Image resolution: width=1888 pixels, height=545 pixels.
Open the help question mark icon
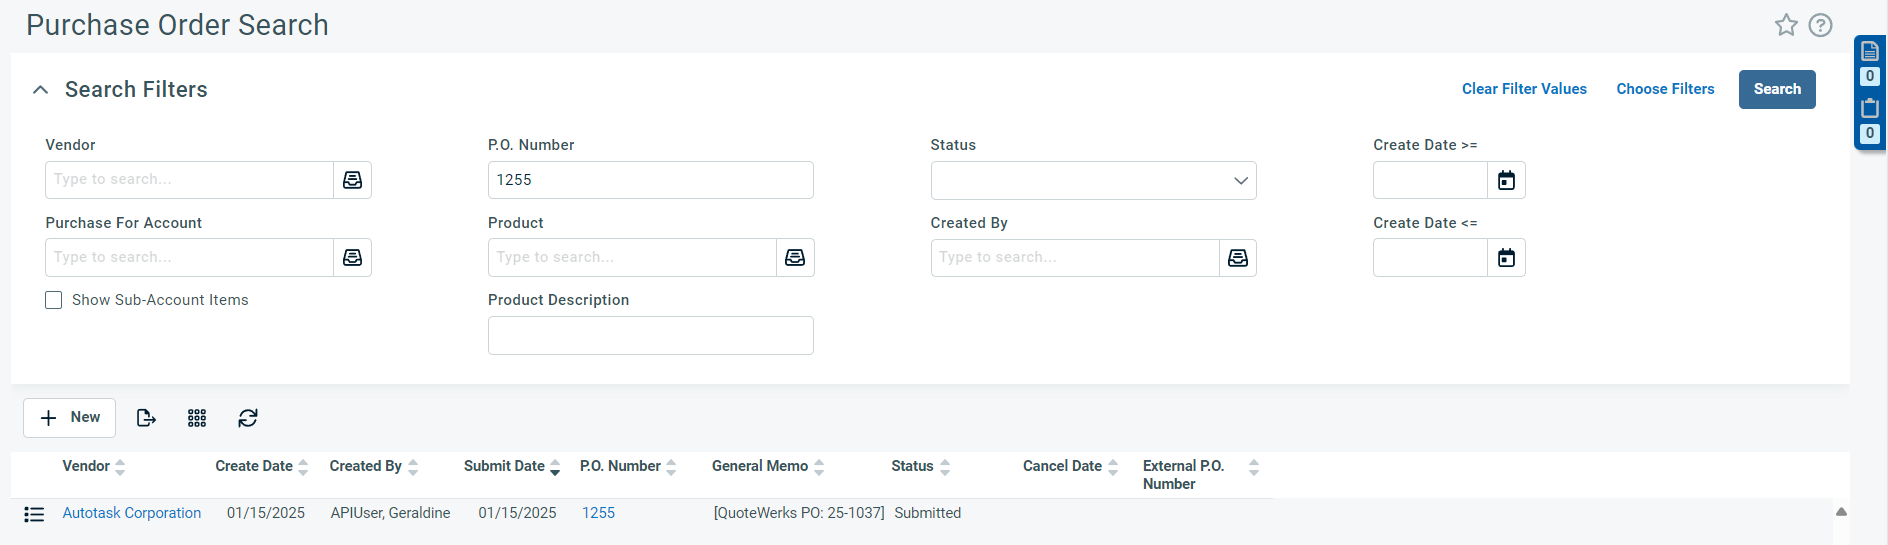tap(1820, 25)
